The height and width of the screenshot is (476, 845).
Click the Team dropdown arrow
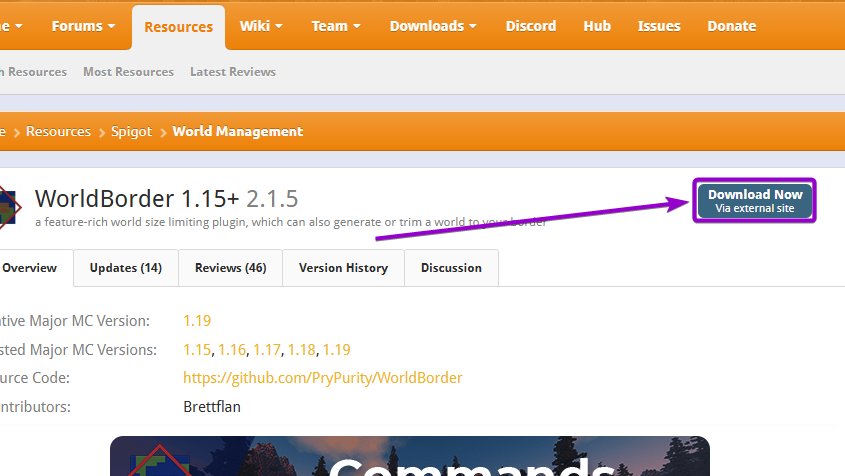tap(356, 26)
